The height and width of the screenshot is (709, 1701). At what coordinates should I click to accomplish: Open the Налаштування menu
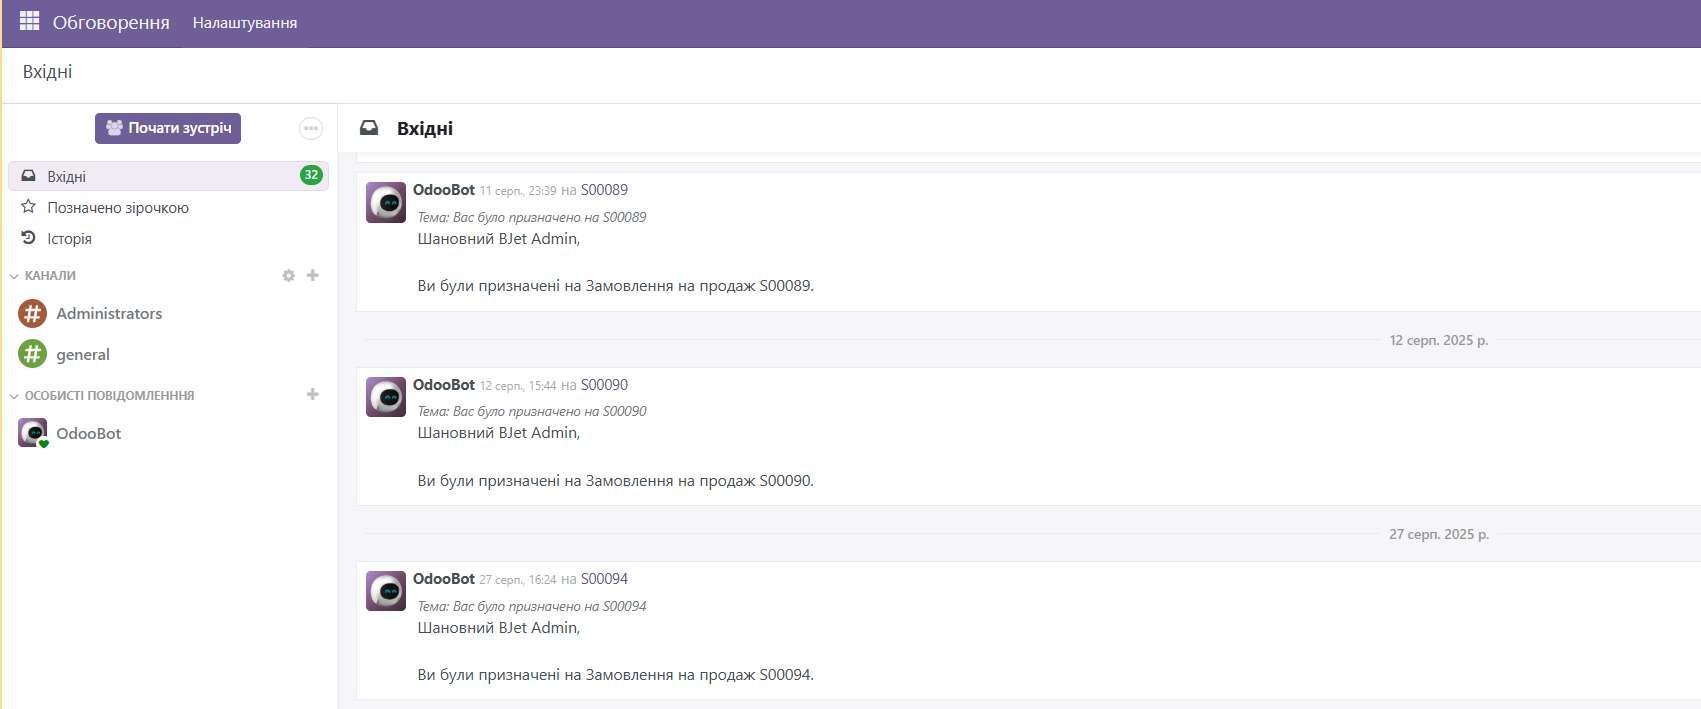click(x=245, y=23)
